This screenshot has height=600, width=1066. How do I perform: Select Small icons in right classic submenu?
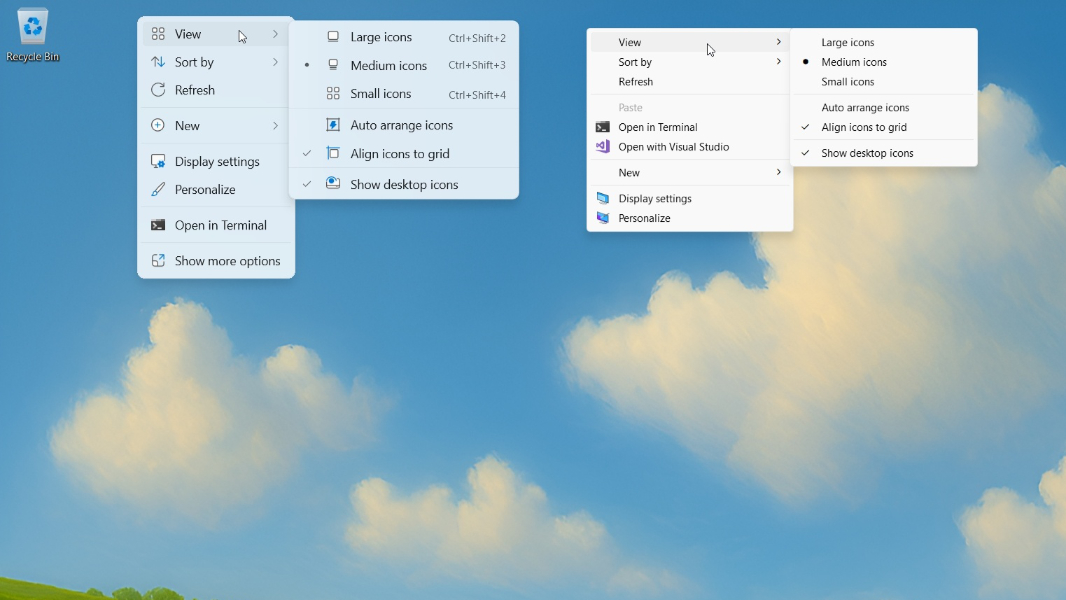click(884, 82)
